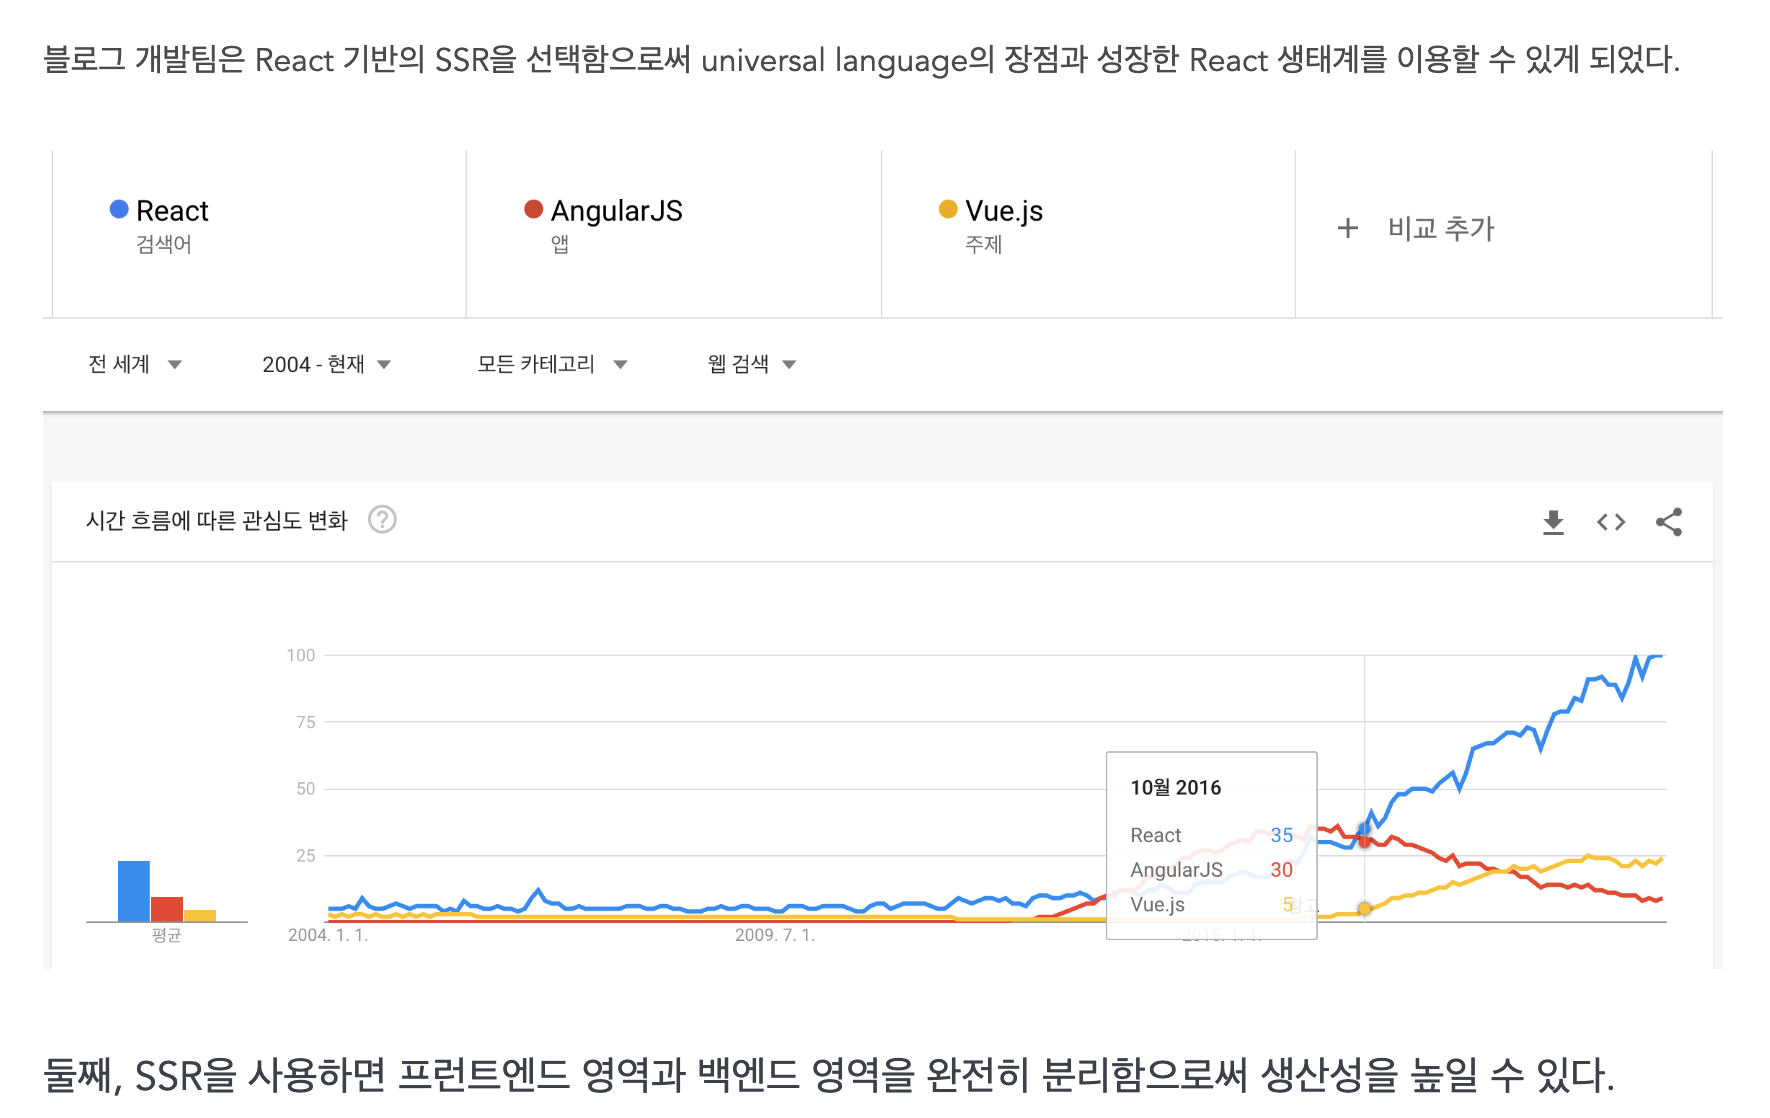Download the interest-over-time chart data
1770x1118 pixels.
(x=1553, y=522)
